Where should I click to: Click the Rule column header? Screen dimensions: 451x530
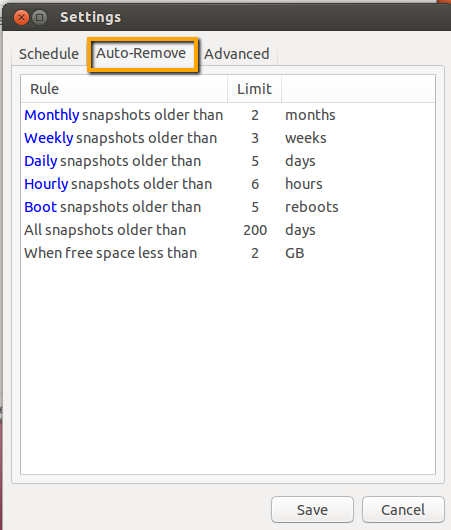pos(124,89)
